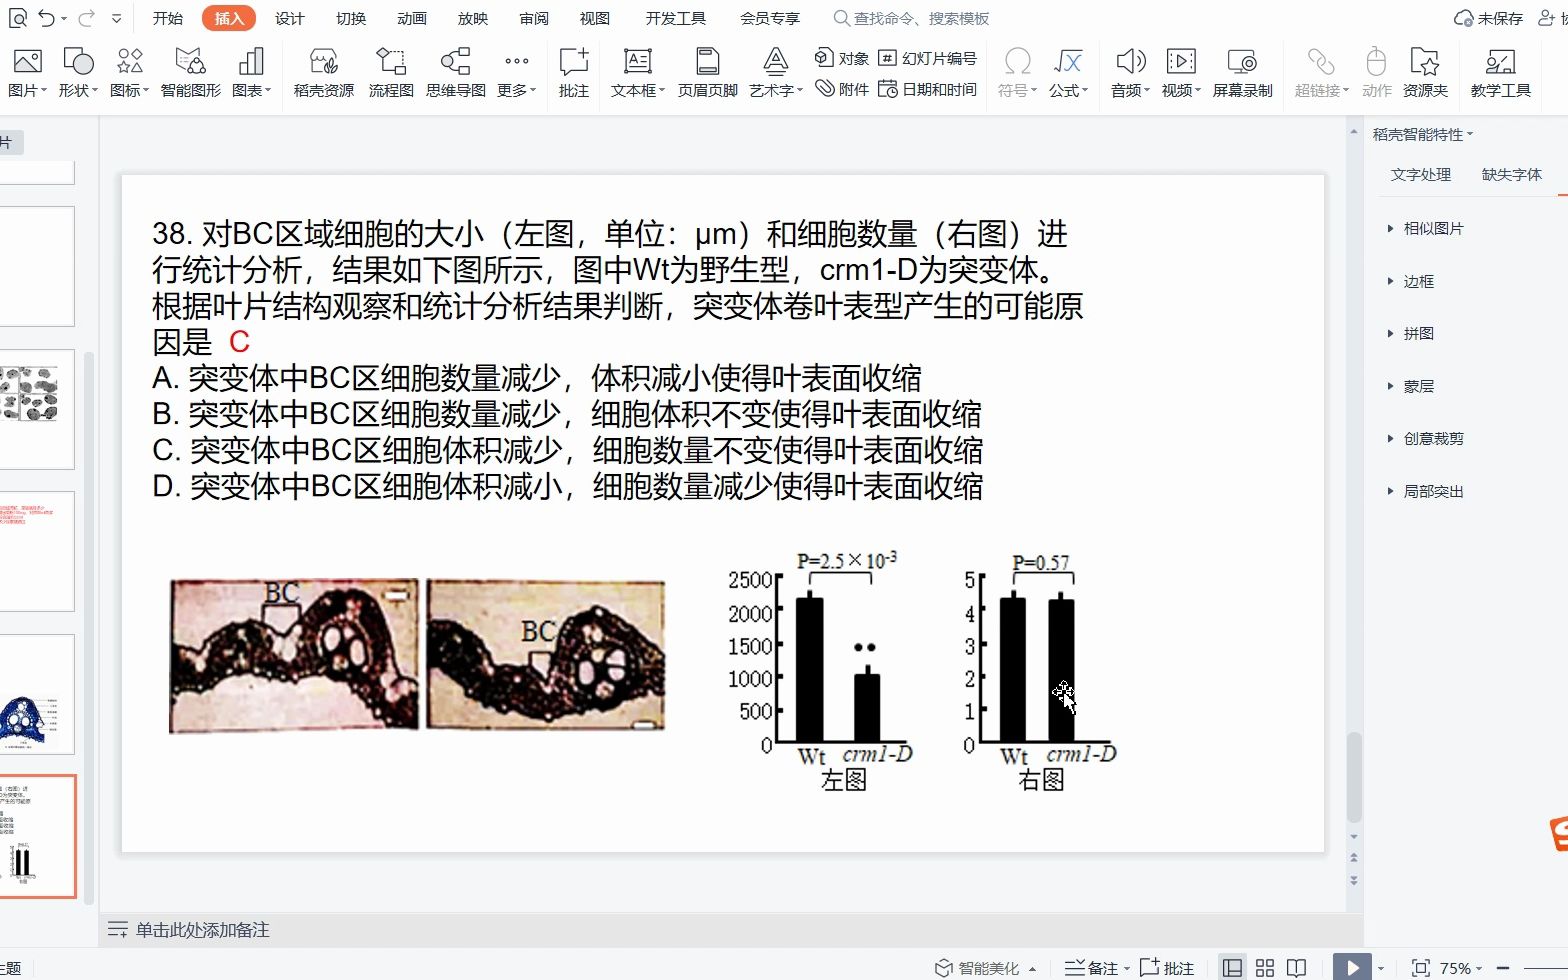Insert 幻灯片编号 slide number
Screen dimensions: 1568x980
927,58
